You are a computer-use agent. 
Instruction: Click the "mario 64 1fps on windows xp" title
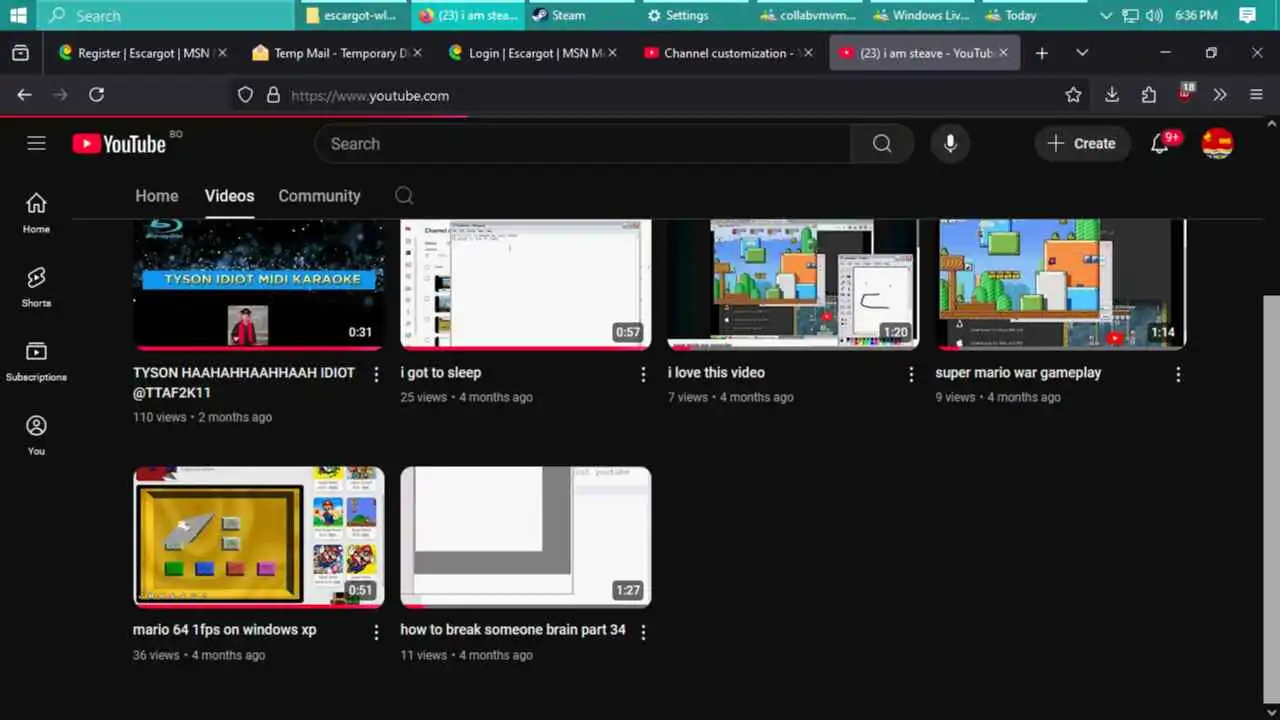pyautogui.click(x=224, y=630)
